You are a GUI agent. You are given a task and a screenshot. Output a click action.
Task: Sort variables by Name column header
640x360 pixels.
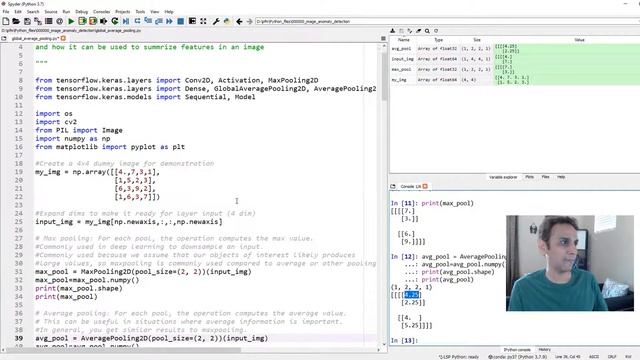403,40
